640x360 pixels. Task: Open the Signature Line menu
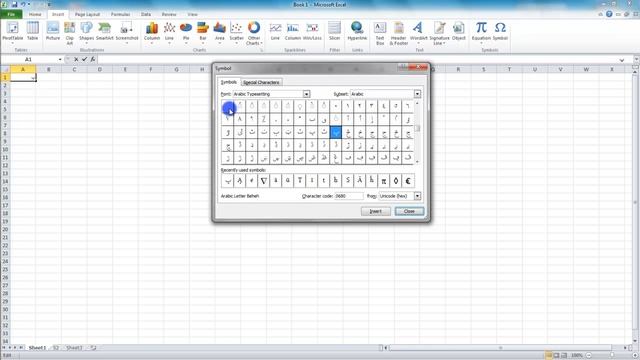tap(439, 33)
